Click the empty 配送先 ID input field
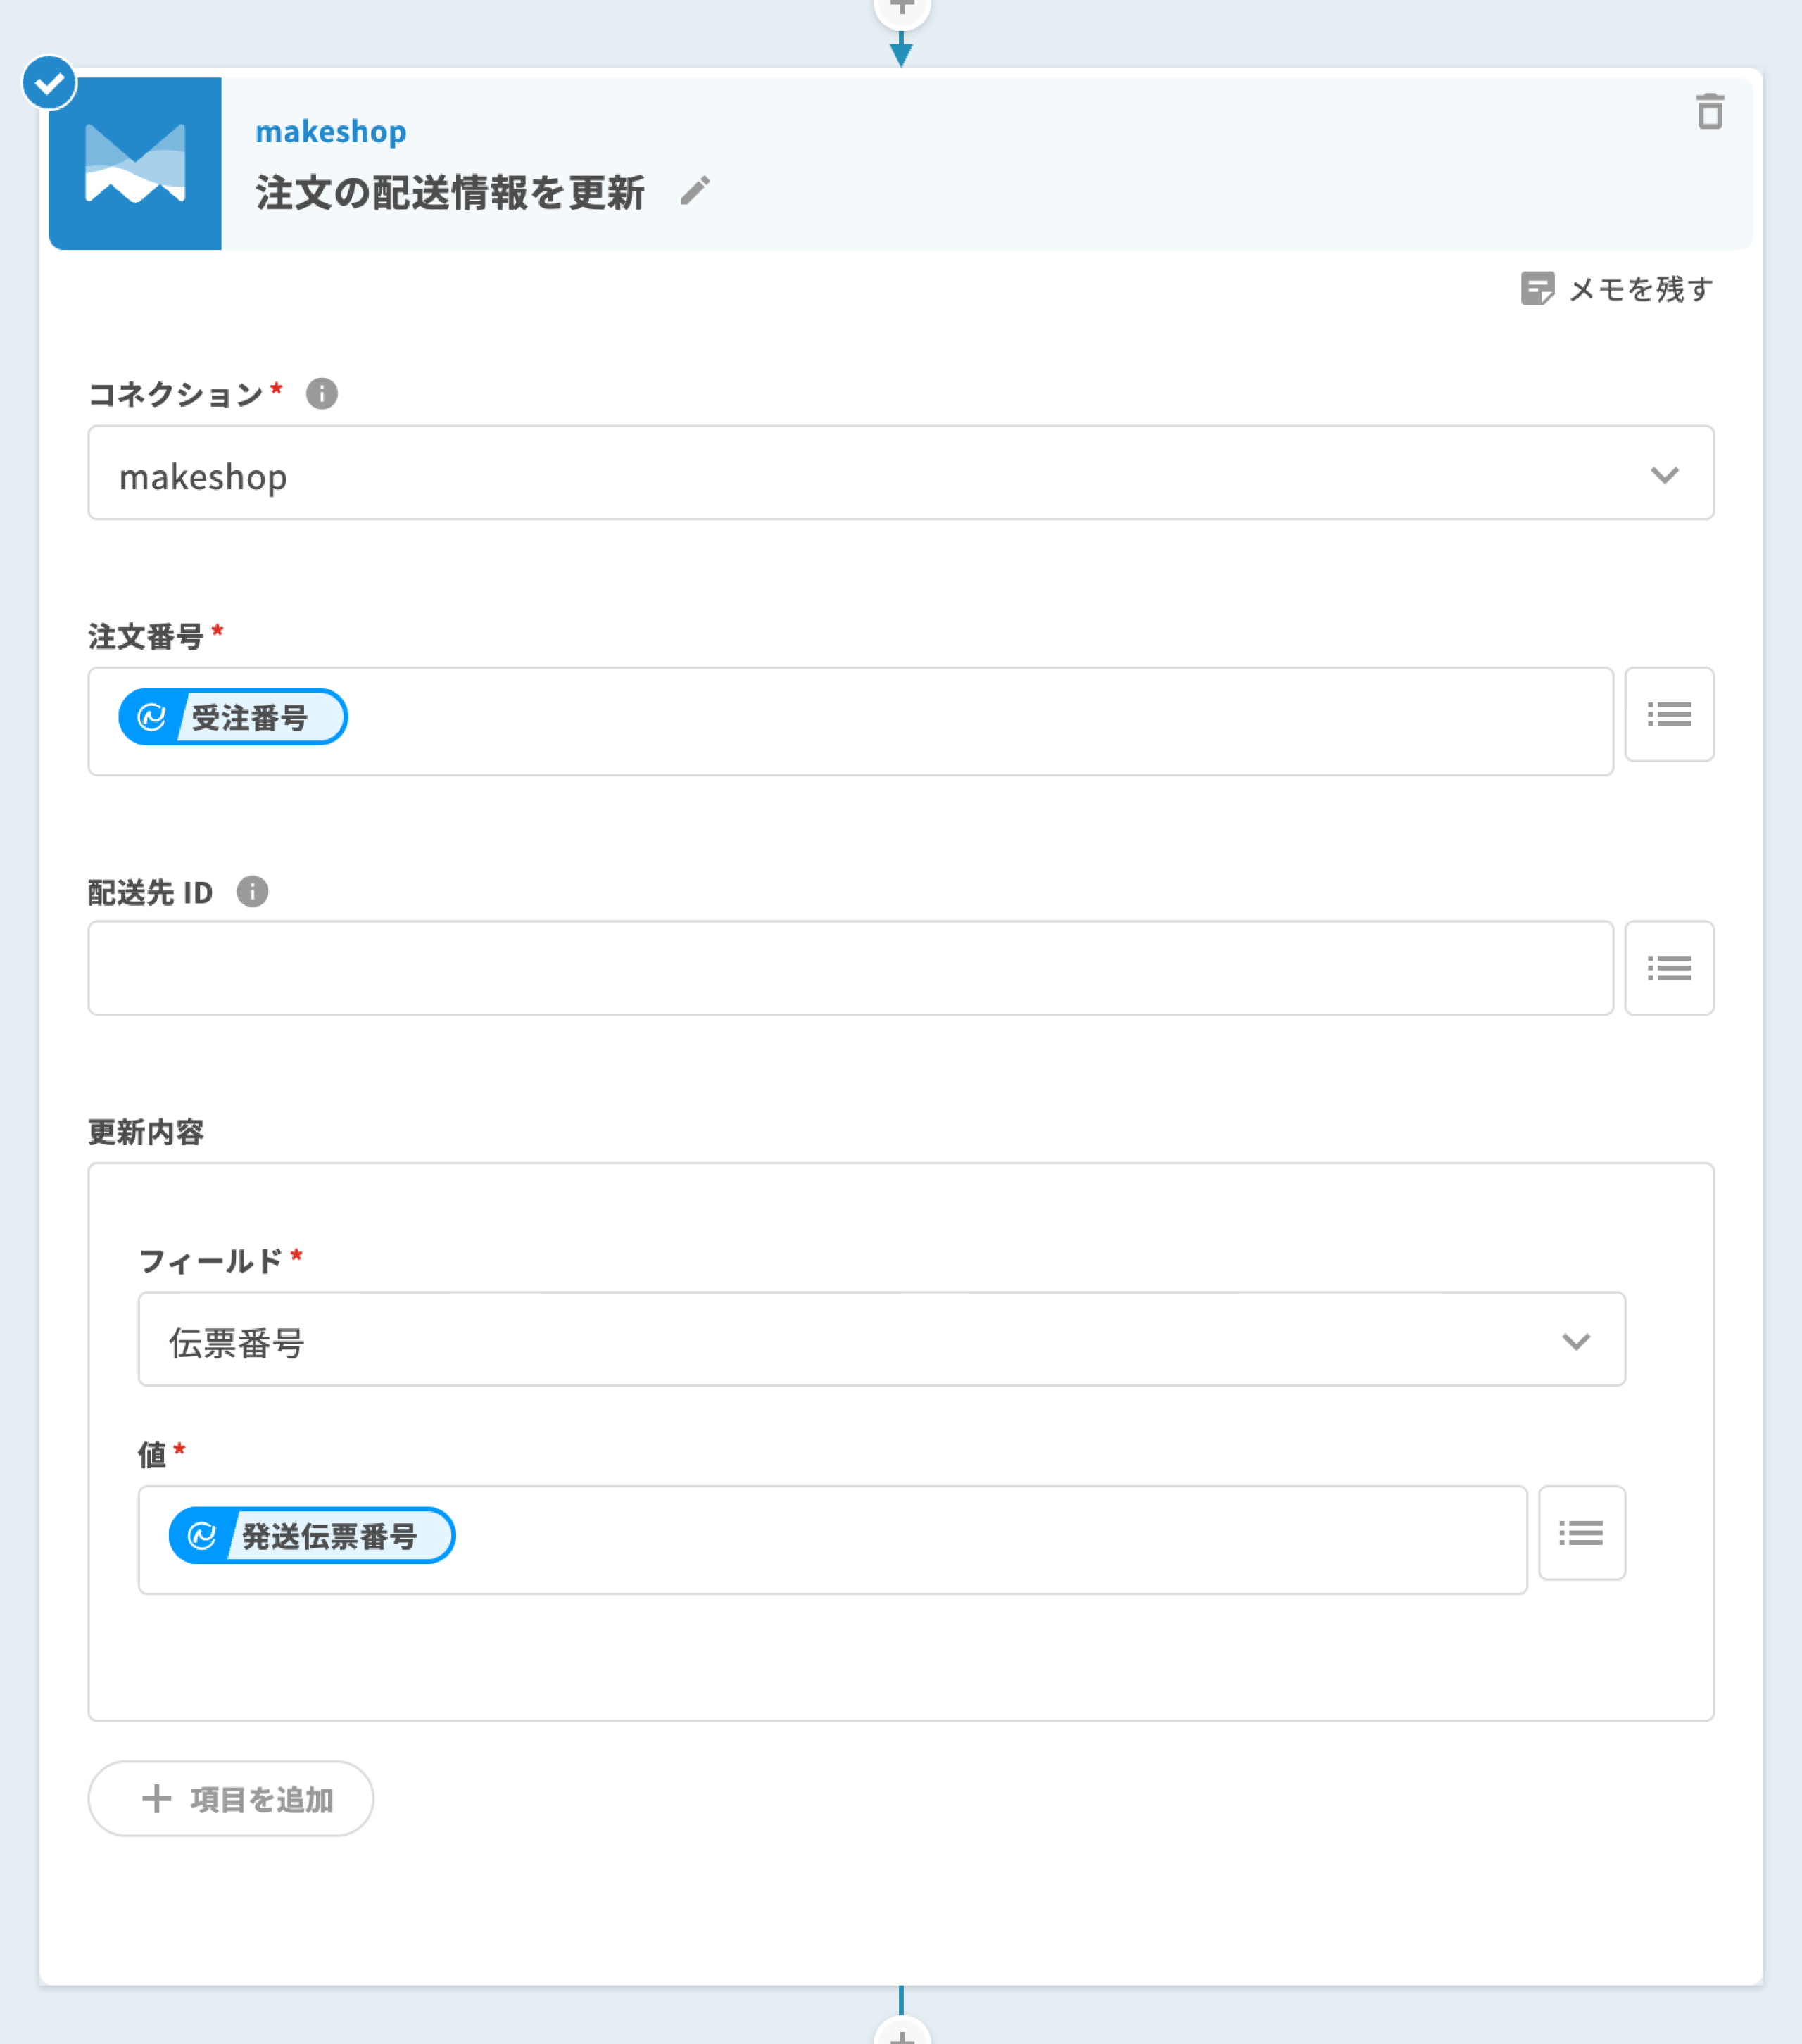 tap(850, 968)
